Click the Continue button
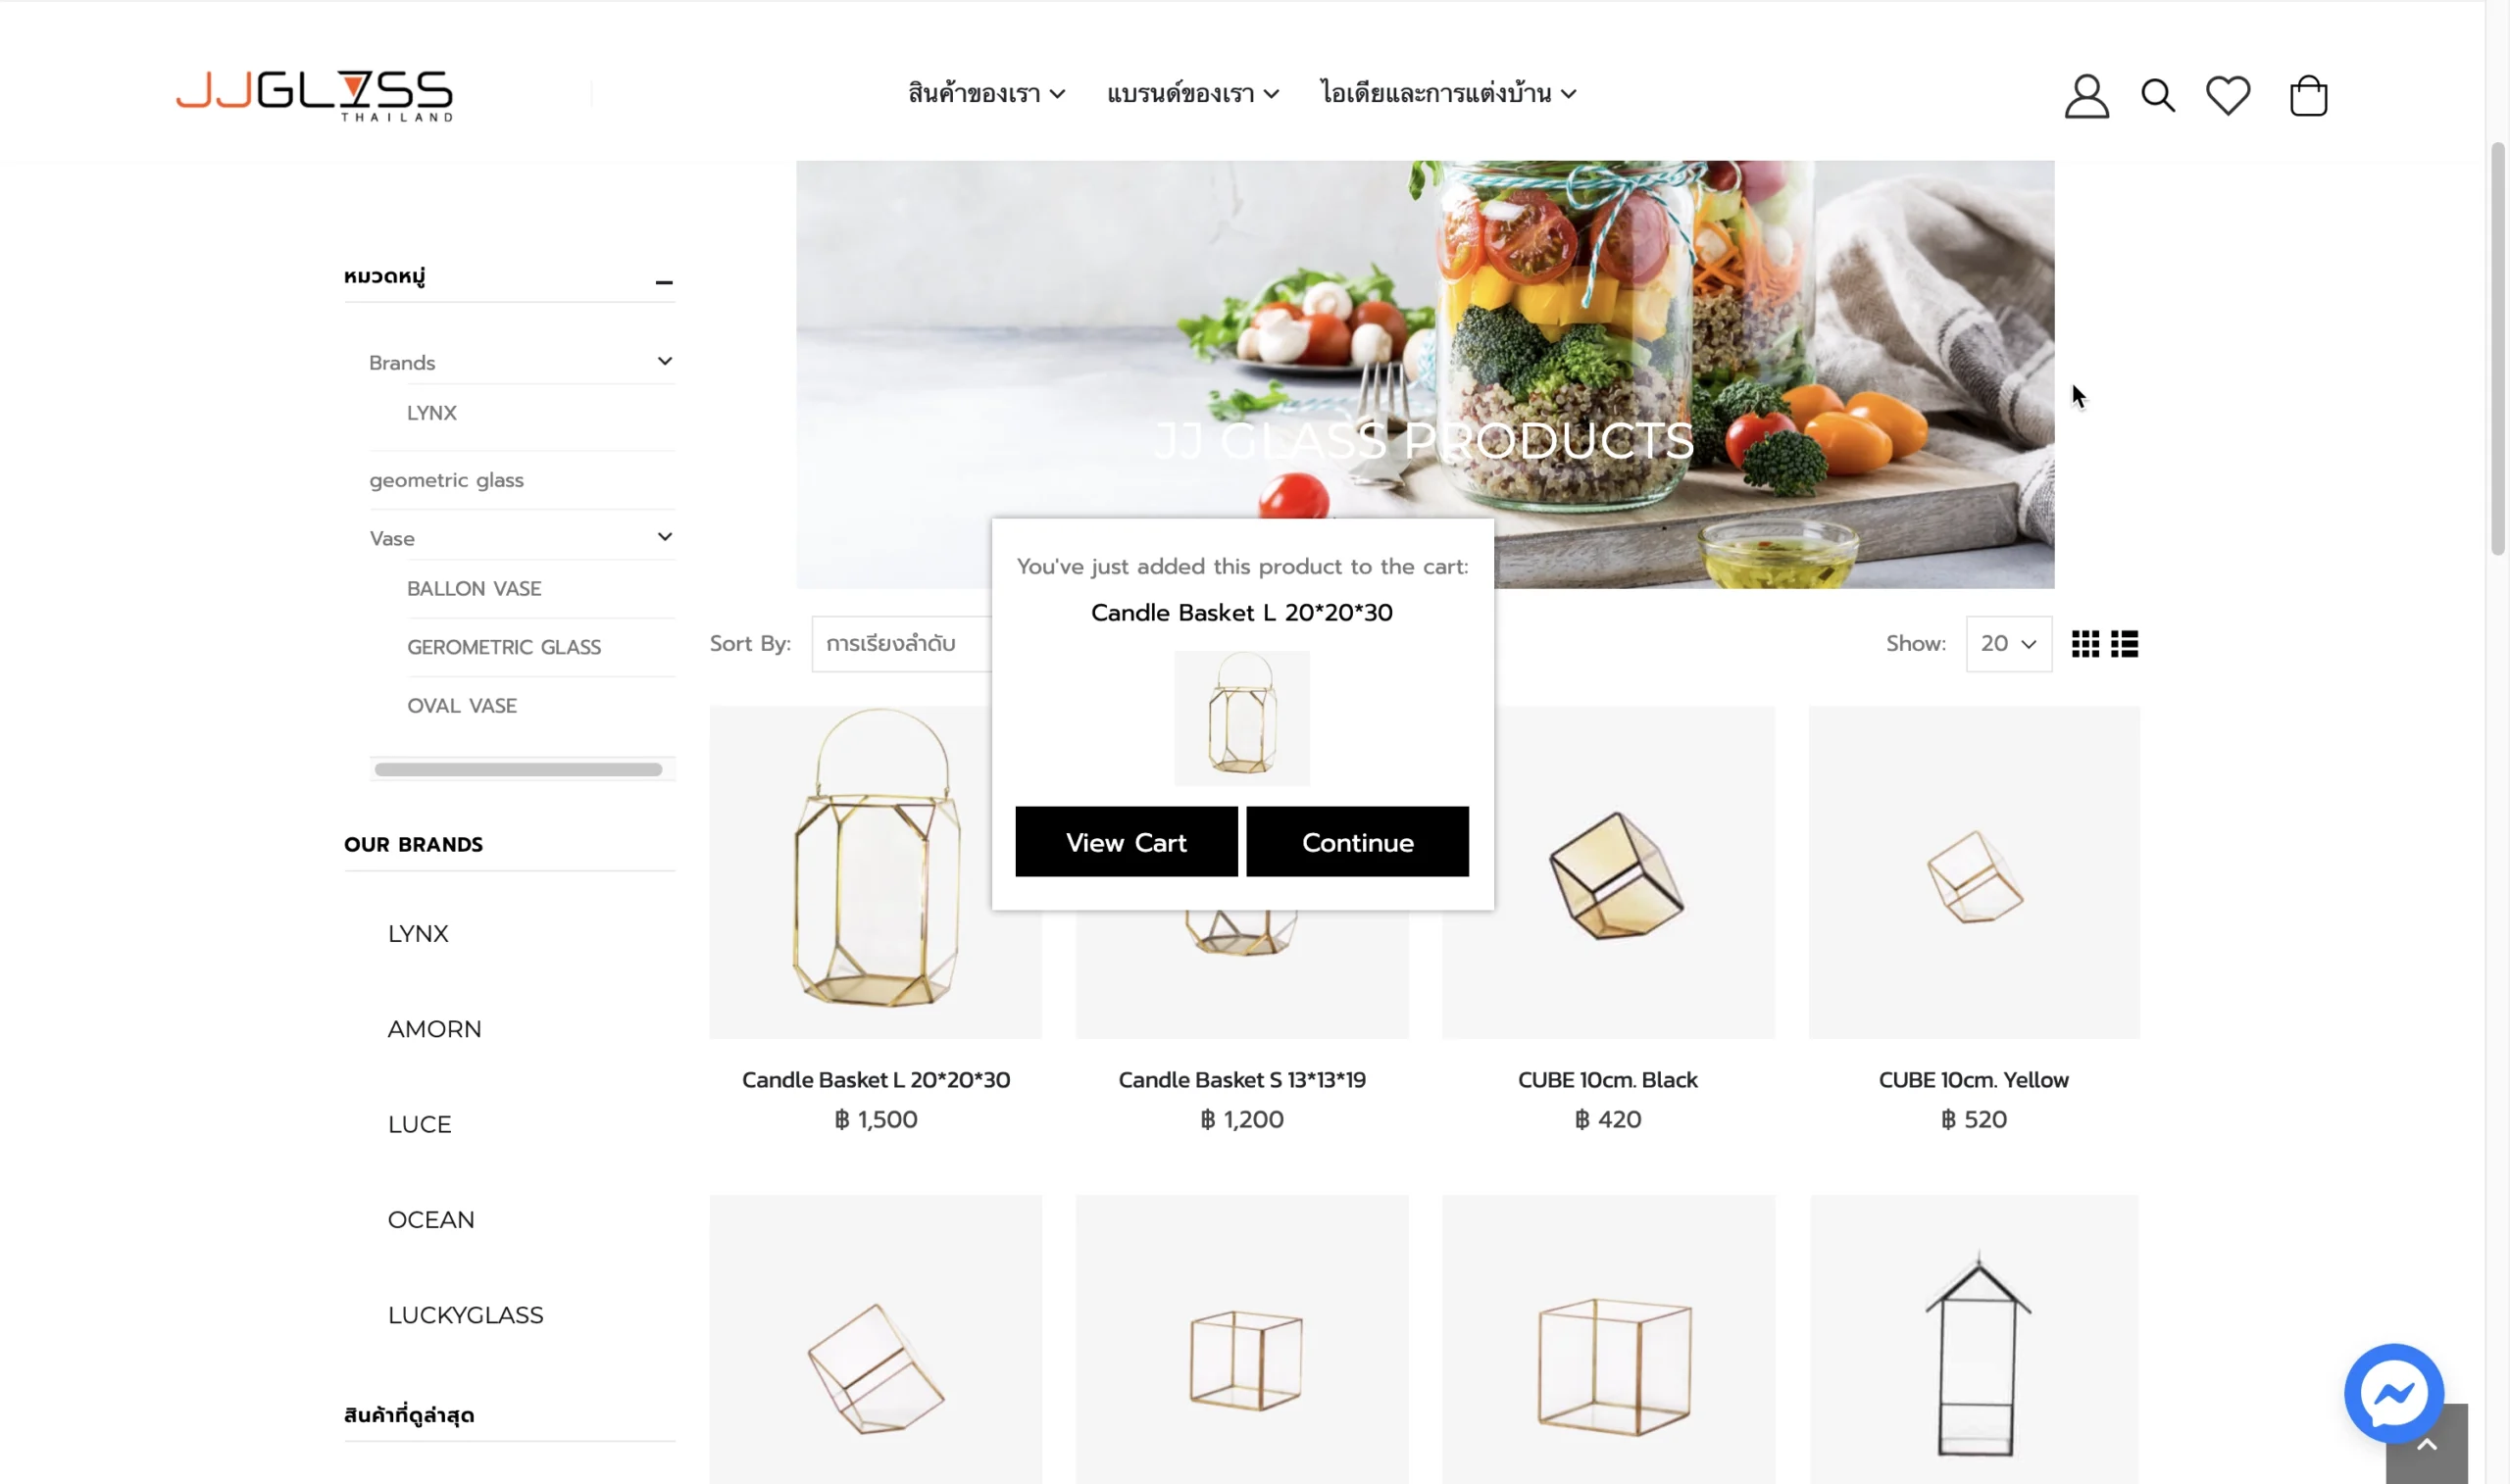The height and width of the screenshot is (1484, 2510). pos(1357,842)
